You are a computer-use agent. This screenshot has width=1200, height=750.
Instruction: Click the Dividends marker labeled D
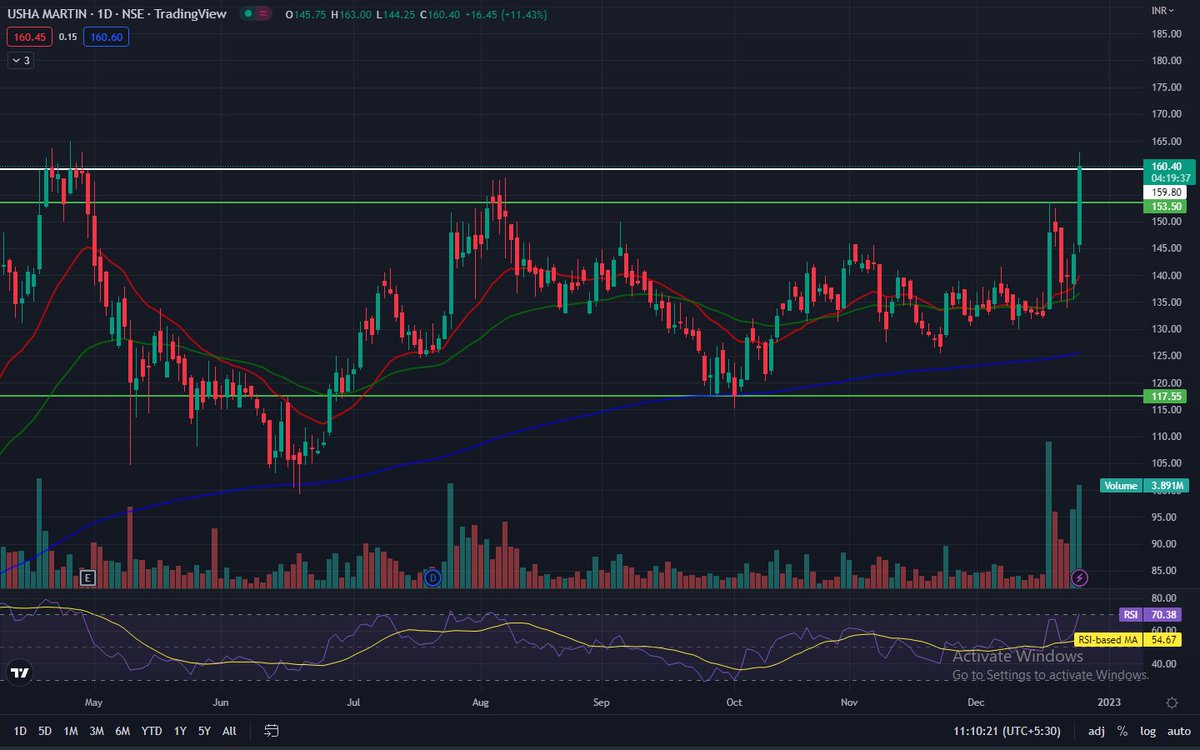pyautogui.click(x=431, y=578)
